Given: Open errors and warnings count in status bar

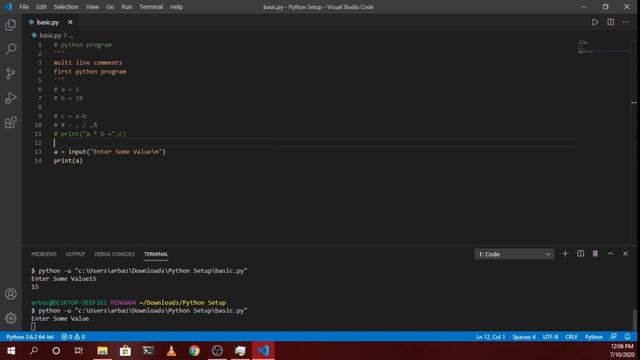Looking at the screenshot, I should point(73,337).
